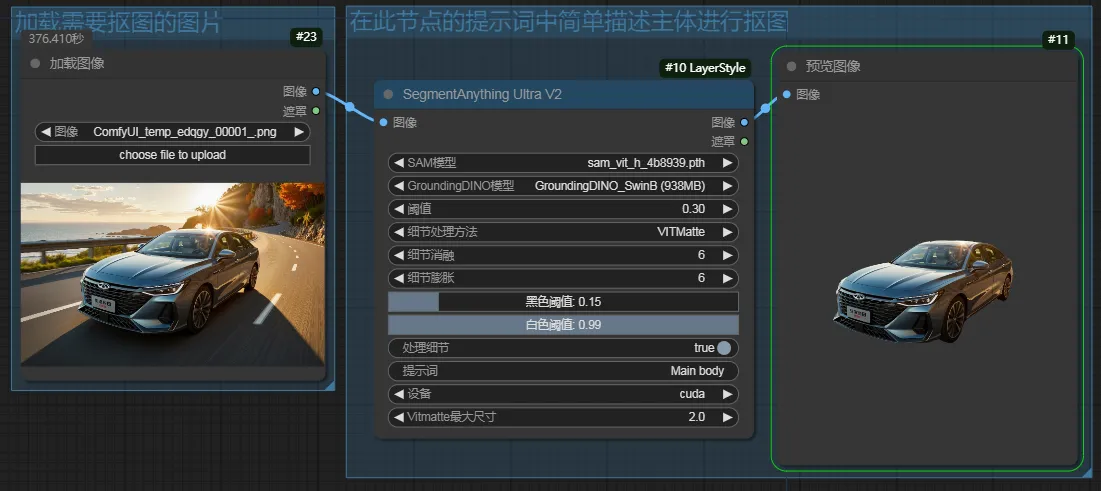Open the GroundingDINO模型 selection field
Viewport: 1101px width, 491px height.
(563, 186)
